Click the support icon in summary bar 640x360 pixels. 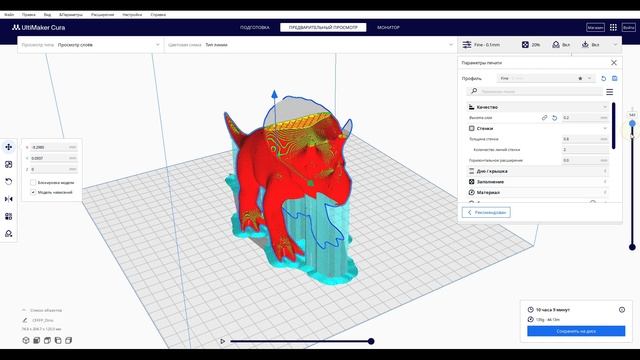click(556, 44)
